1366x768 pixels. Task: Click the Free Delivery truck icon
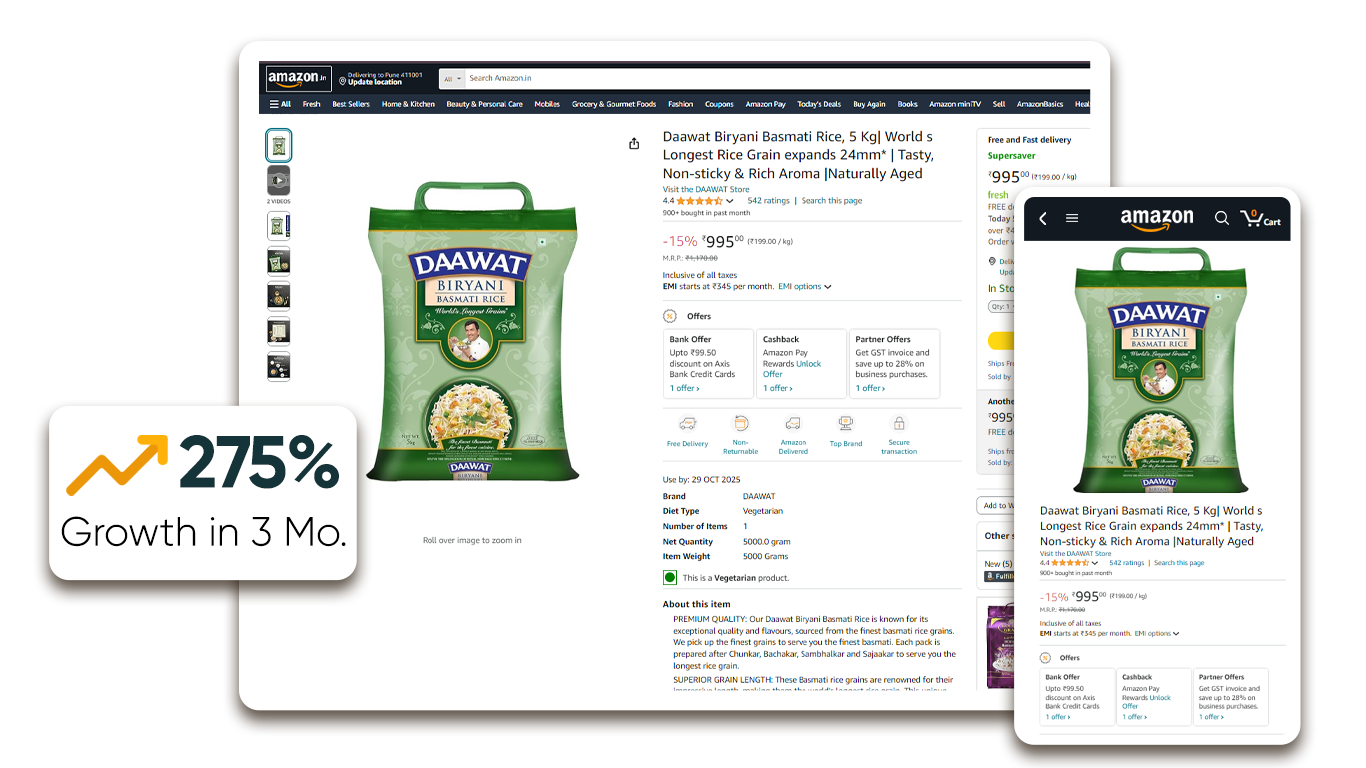click(x=687, y=424)
